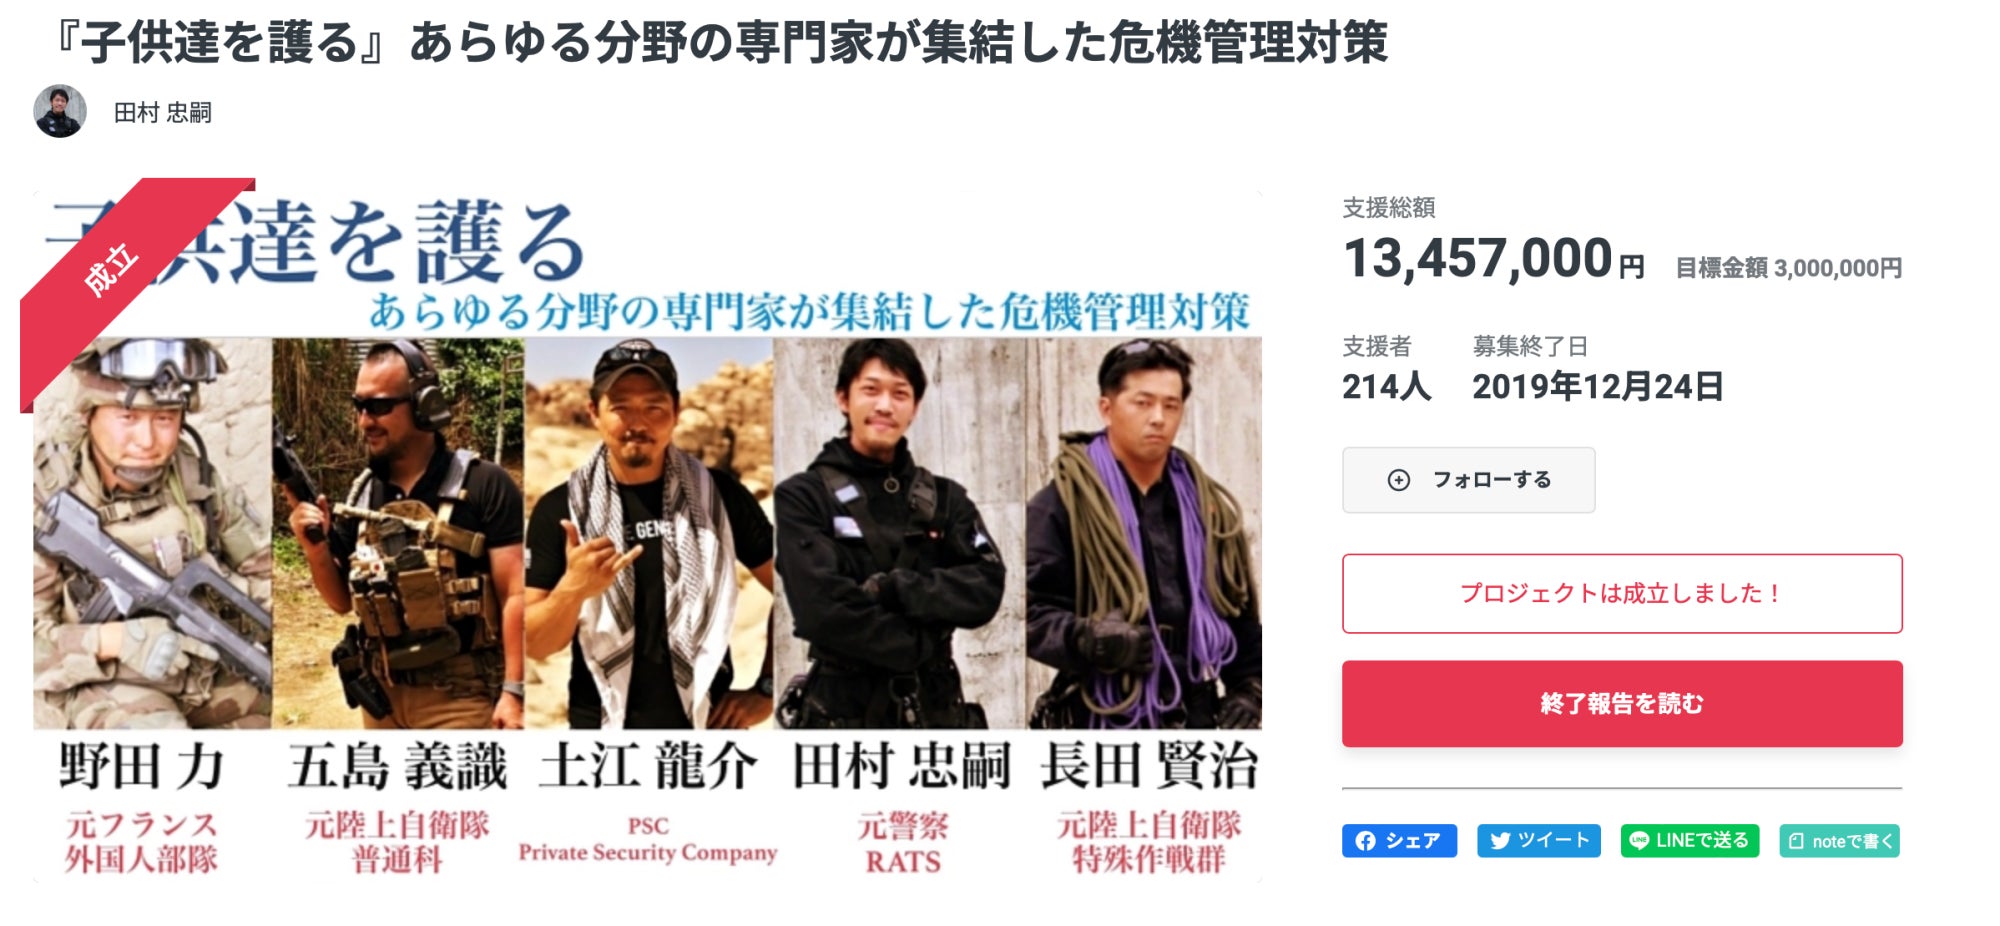
Task: Click the red 成立 ribbon badge
Action: pos(112,268)
